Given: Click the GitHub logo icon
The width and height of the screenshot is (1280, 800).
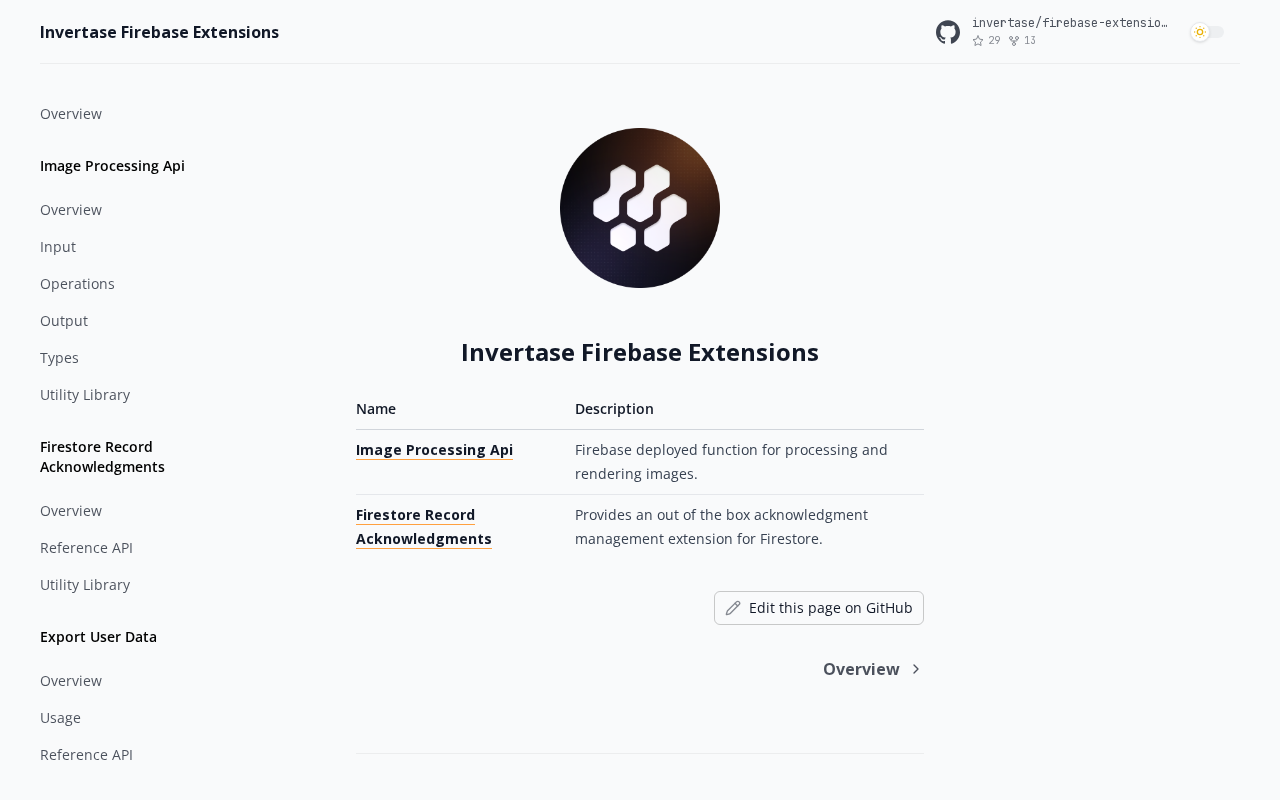Looking at the screenshot, I should 948,32.
